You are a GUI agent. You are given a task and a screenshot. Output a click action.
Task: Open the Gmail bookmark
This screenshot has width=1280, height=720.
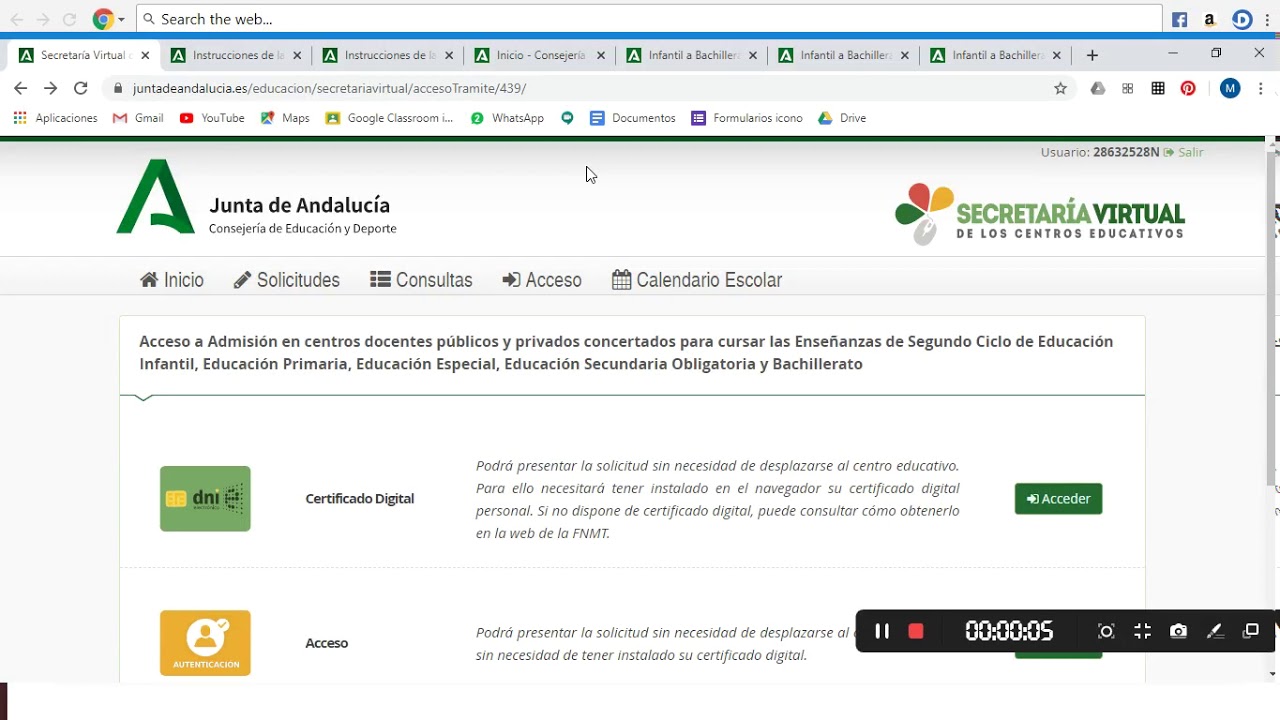click(x=138, y=118)
